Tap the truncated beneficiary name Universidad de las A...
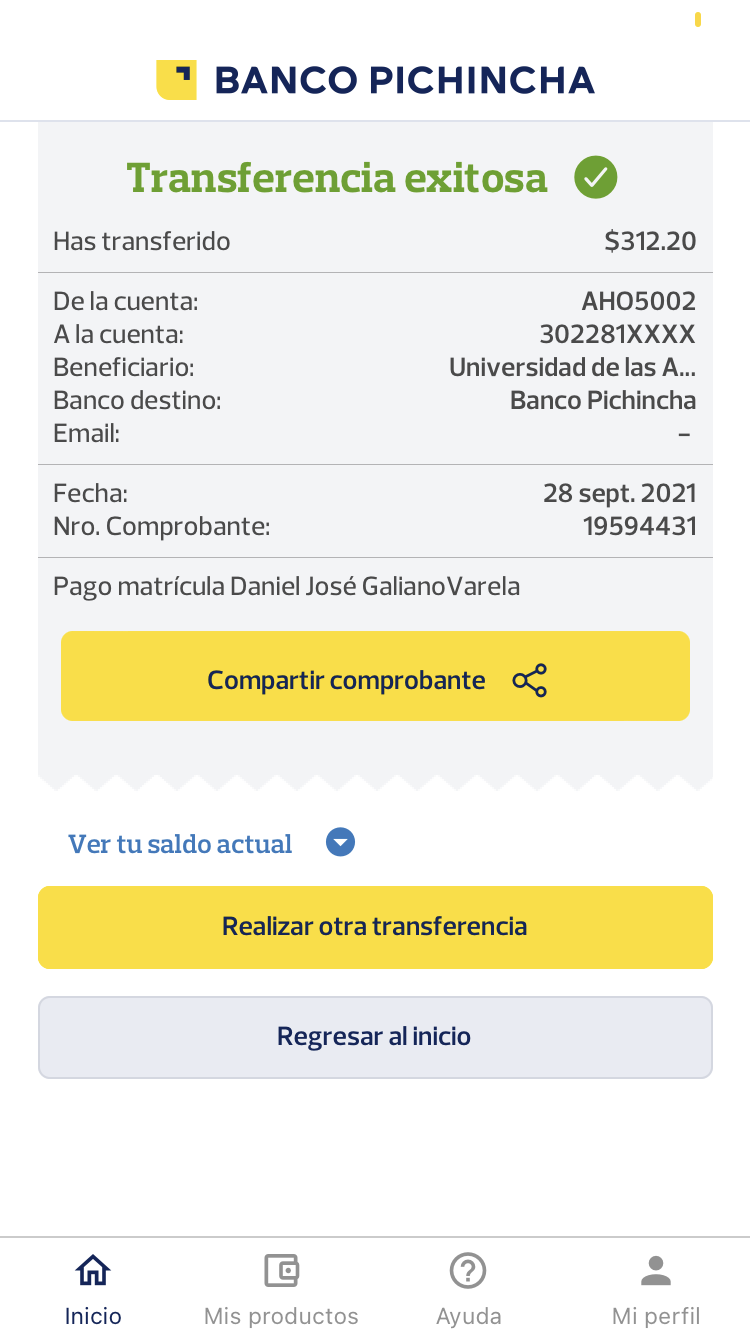 [x=572, y=367]
